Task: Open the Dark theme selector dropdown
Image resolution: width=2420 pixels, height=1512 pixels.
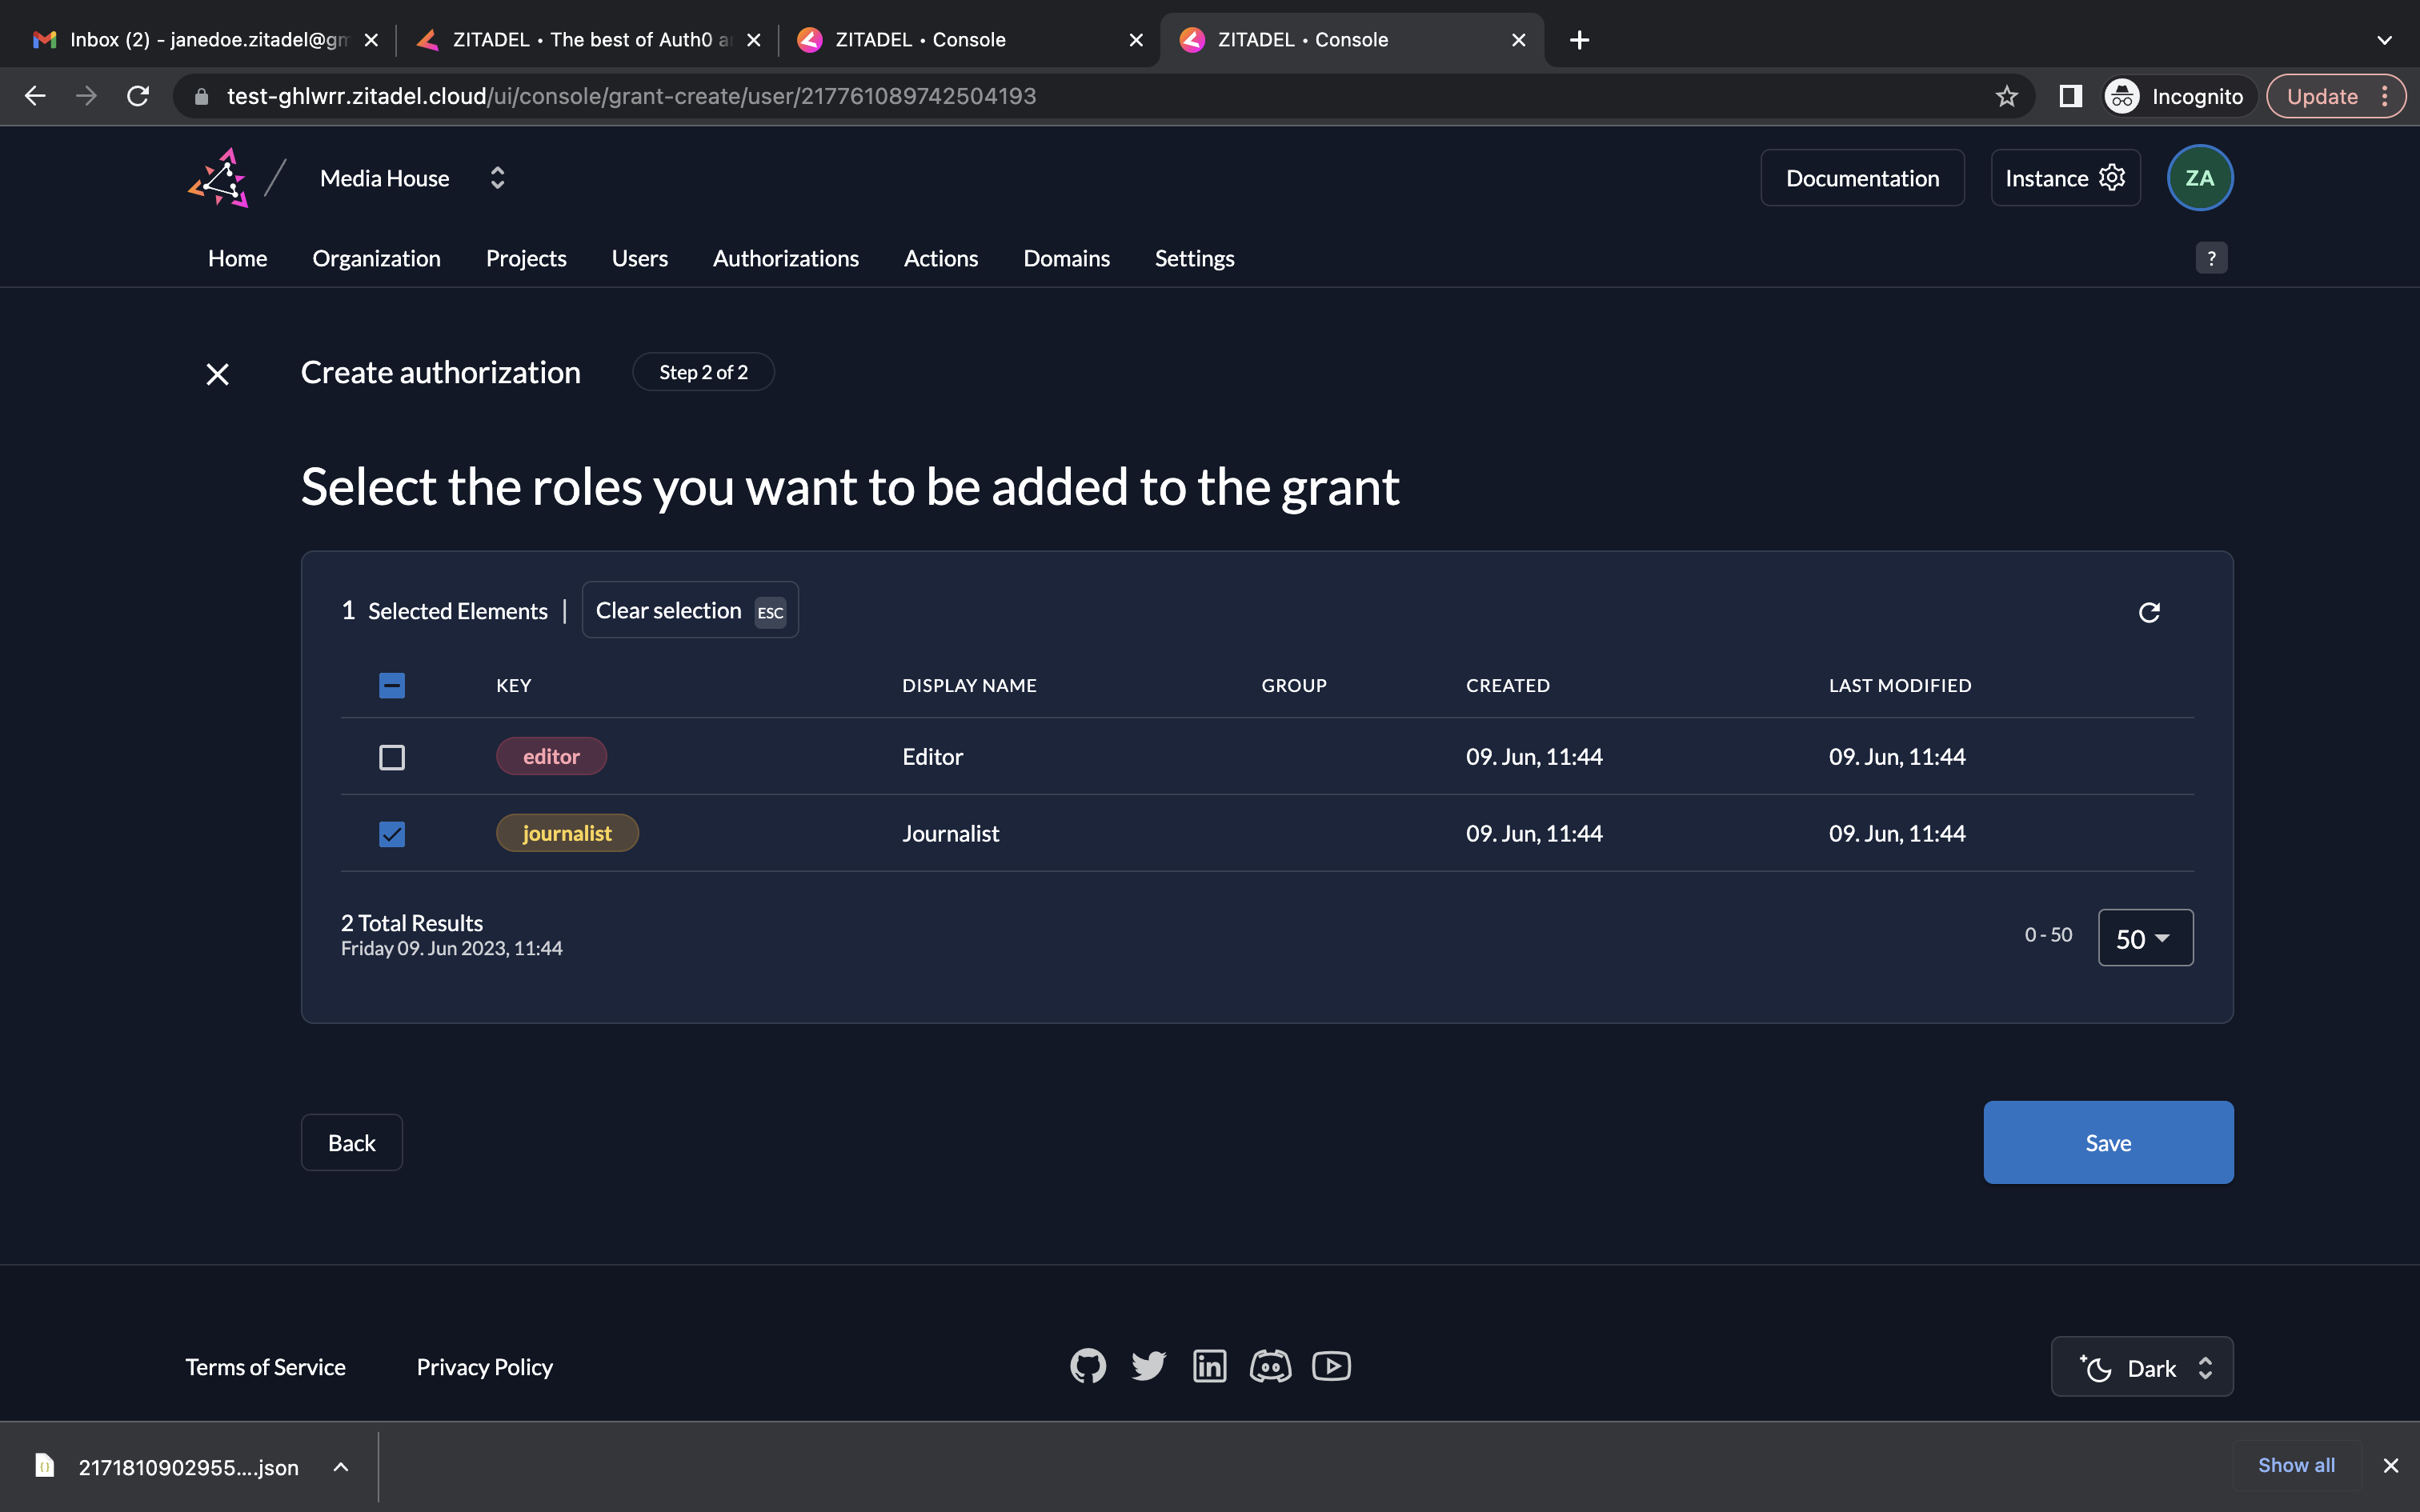Action: pos(2142,1367)
